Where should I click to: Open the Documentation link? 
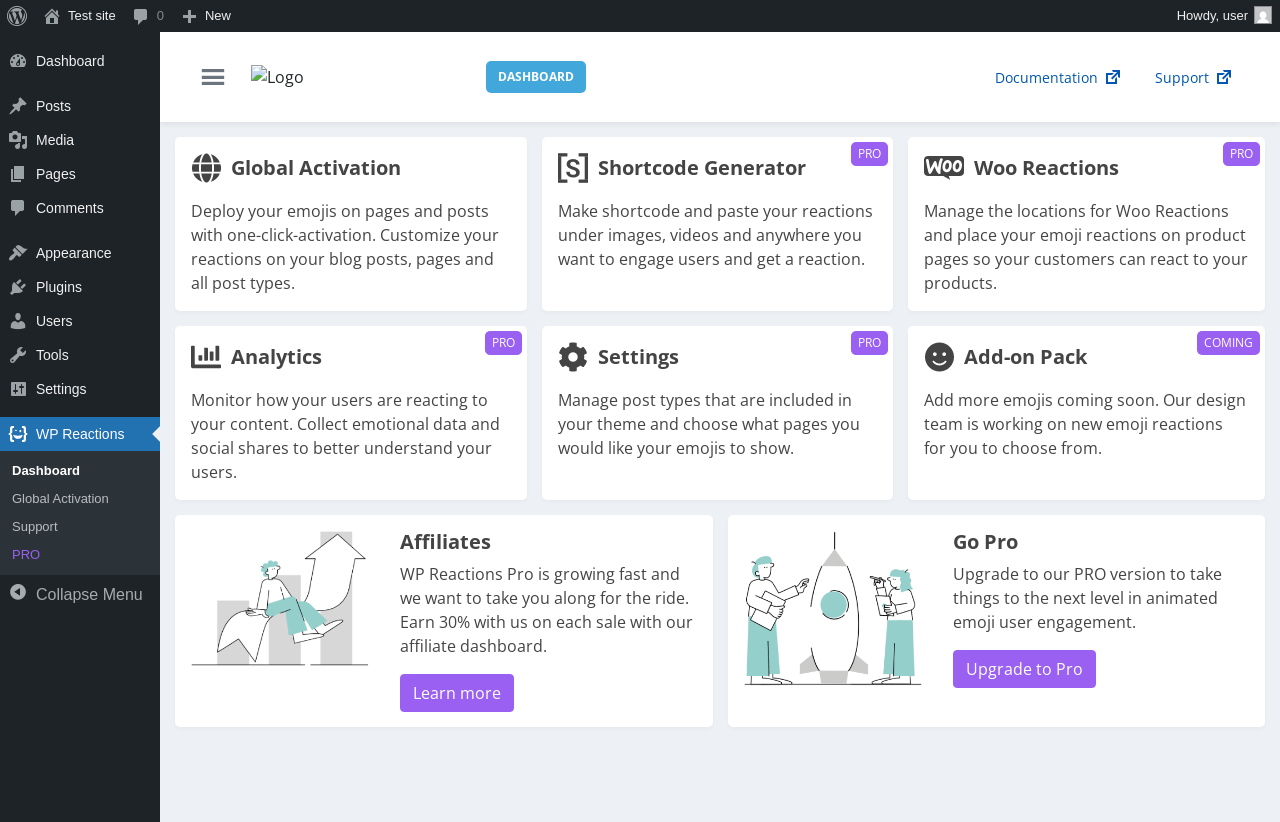(x=1057, y=77)
